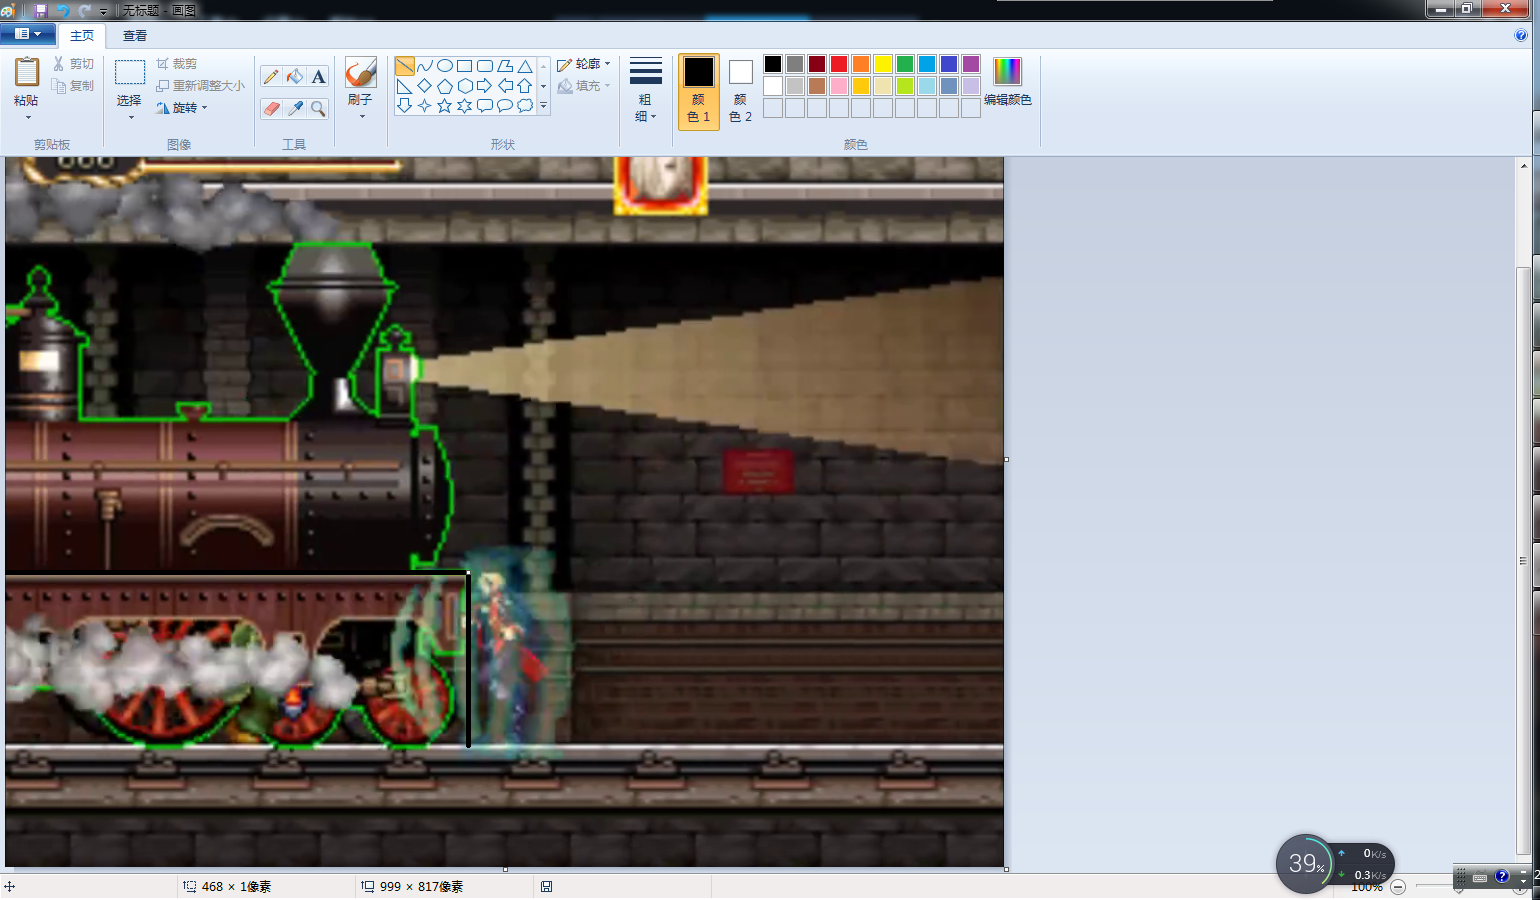The height and width of the screenshot is (900, 1540).
Task: Activate 颜色 1 foreground color box
Action: pos(699,92)
